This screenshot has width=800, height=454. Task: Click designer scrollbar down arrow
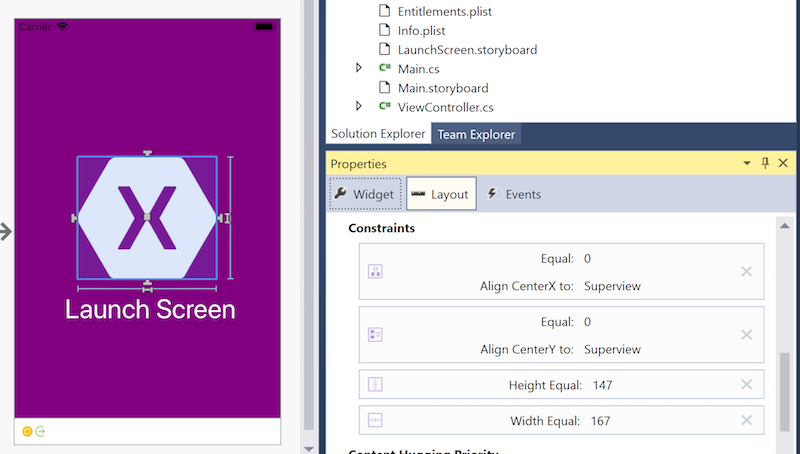[309, 449]
